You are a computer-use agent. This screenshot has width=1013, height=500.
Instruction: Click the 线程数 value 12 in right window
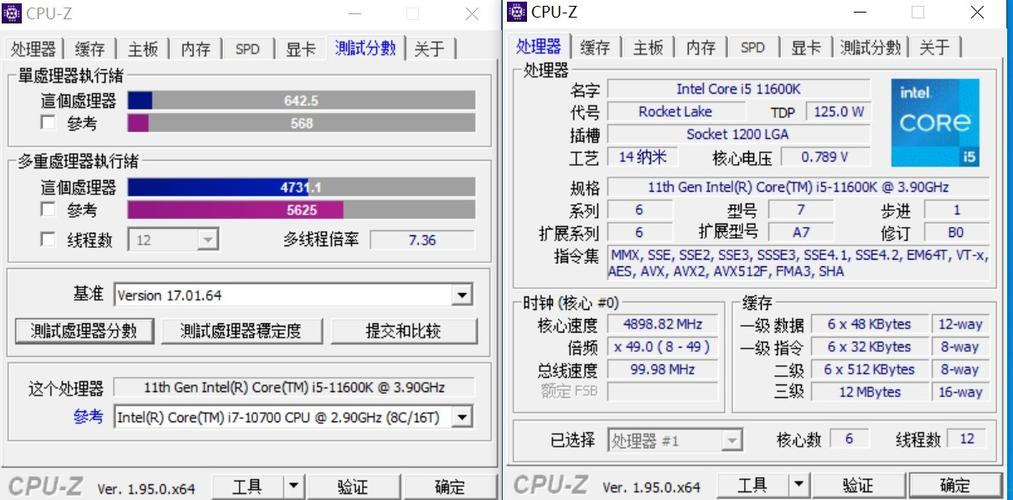(x=966, y=439)
